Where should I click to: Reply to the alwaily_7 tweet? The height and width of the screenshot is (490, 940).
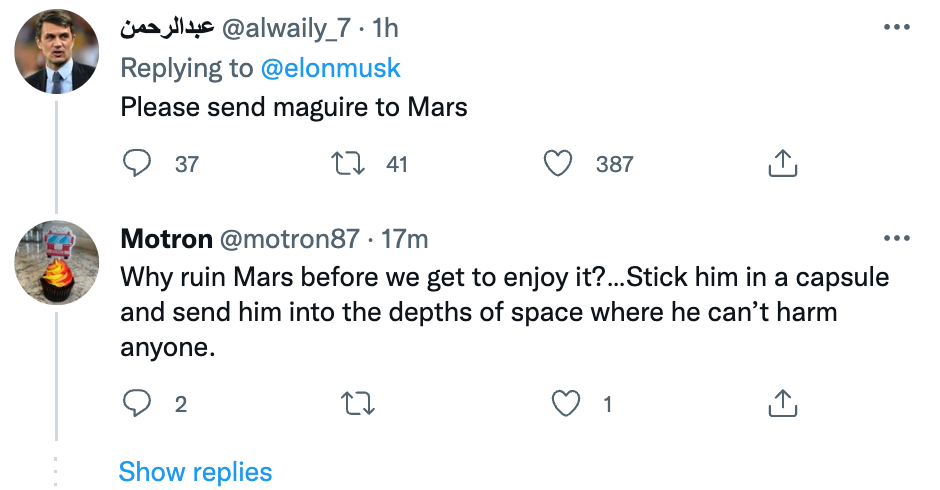[x=137, y=164]
